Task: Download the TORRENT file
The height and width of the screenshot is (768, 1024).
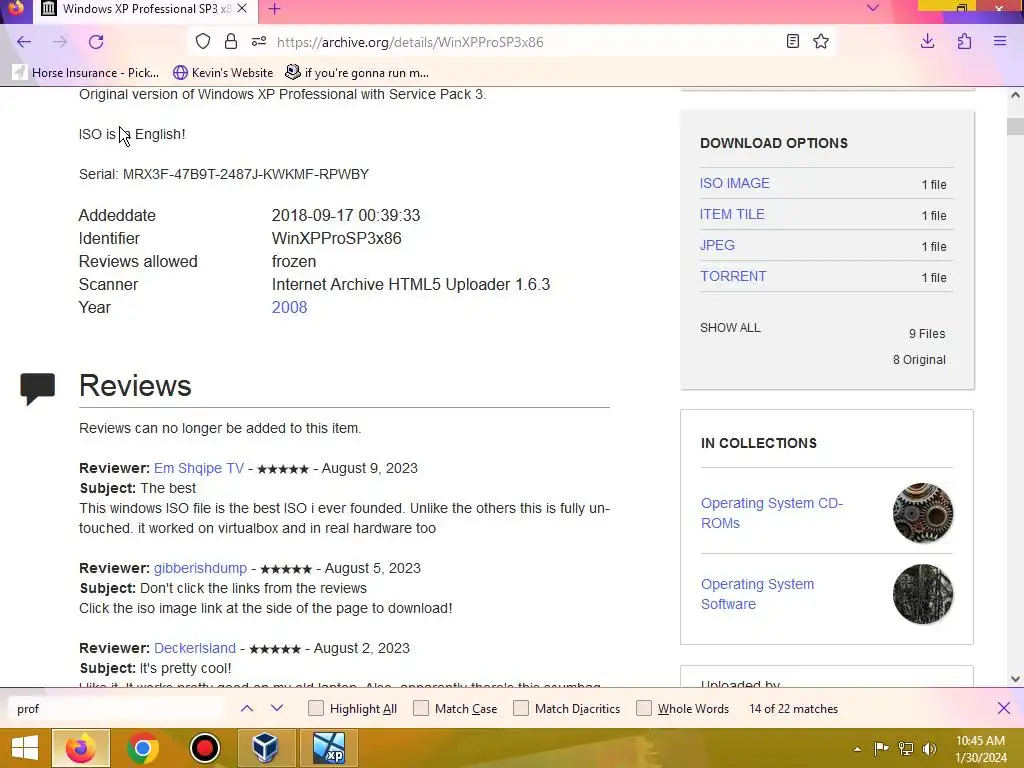Action: (733, 276)
